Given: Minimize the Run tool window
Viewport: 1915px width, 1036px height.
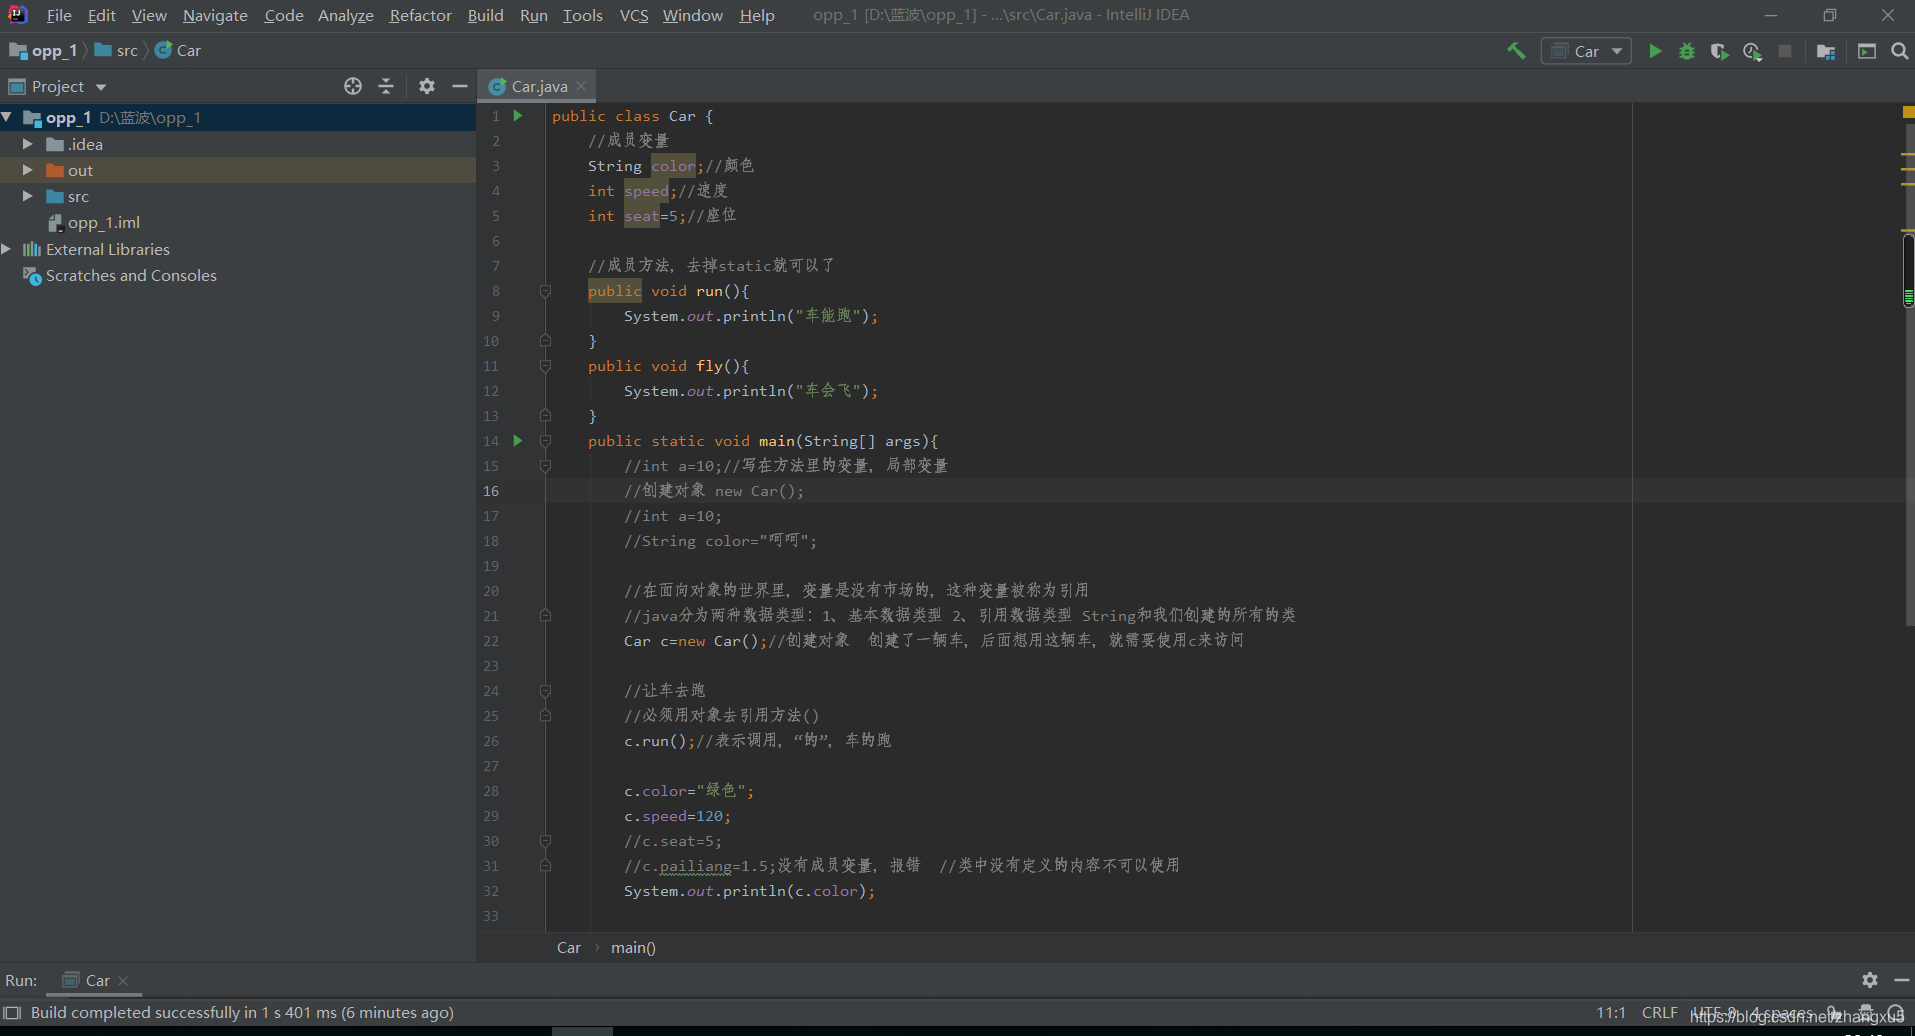Looking at the screenshot, I should pos(1902,980).
